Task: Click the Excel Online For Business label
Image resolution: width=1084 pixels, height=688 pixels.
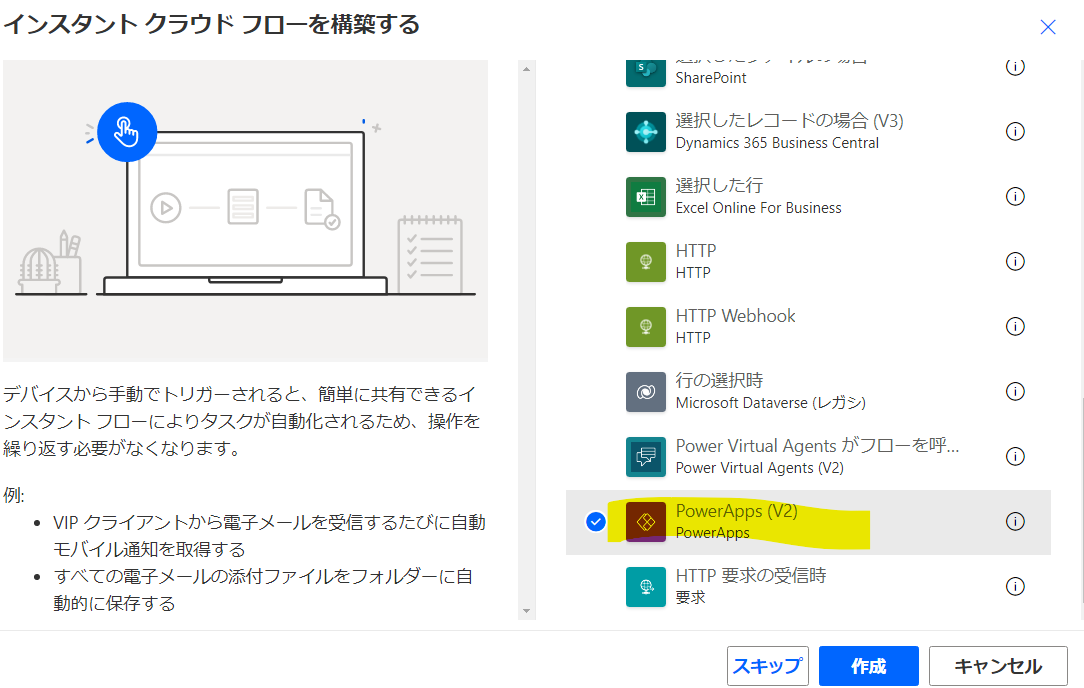Action: click(x=758, y=208)
